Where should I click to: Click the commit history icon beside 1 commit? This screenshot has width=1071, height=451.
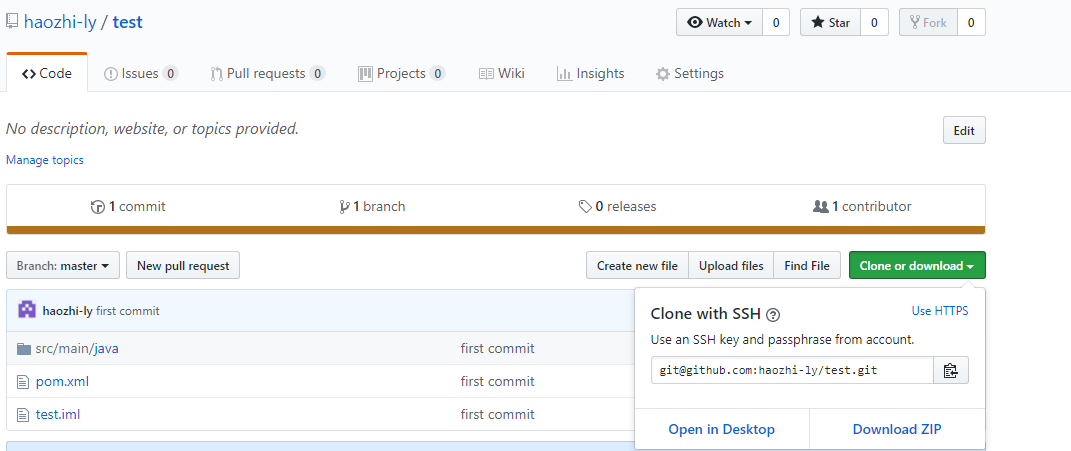[x=98, y=206]
